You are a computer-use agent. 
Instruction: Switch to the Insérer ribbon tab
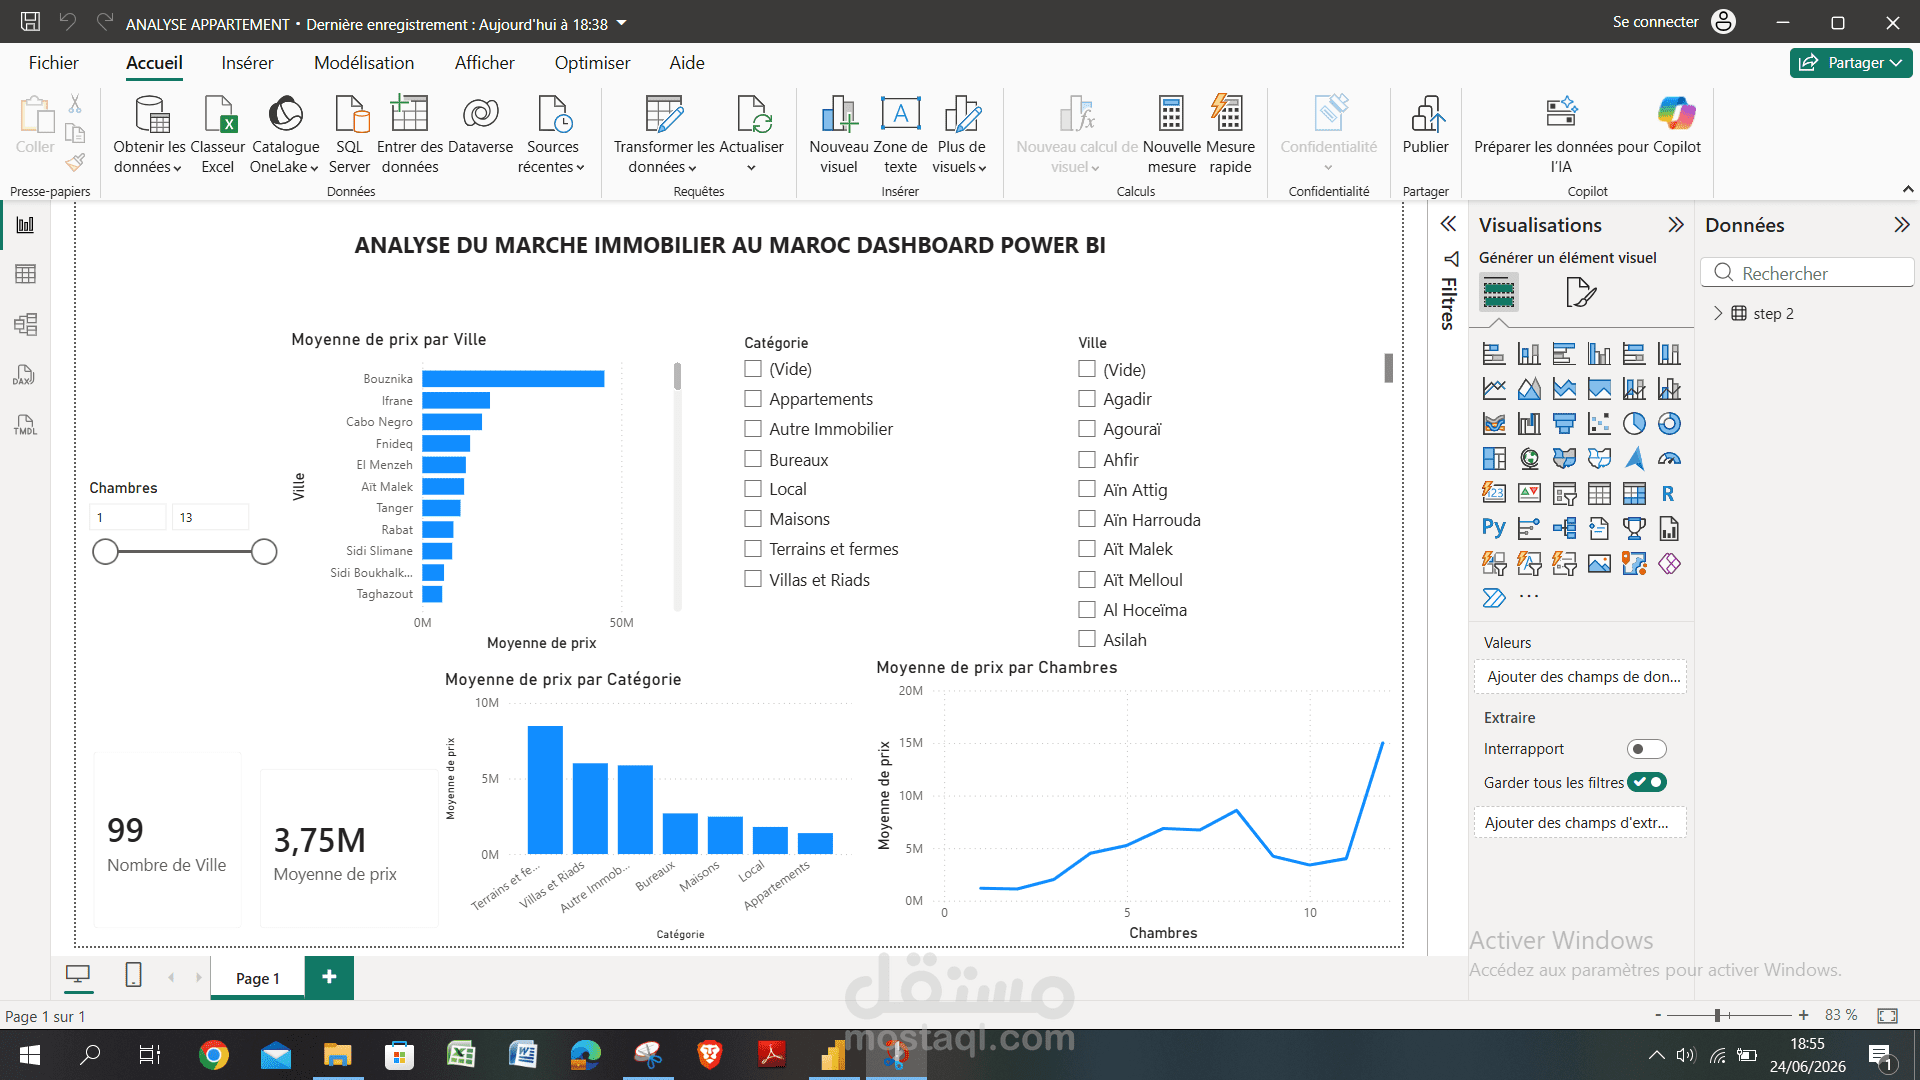[247, 63]
